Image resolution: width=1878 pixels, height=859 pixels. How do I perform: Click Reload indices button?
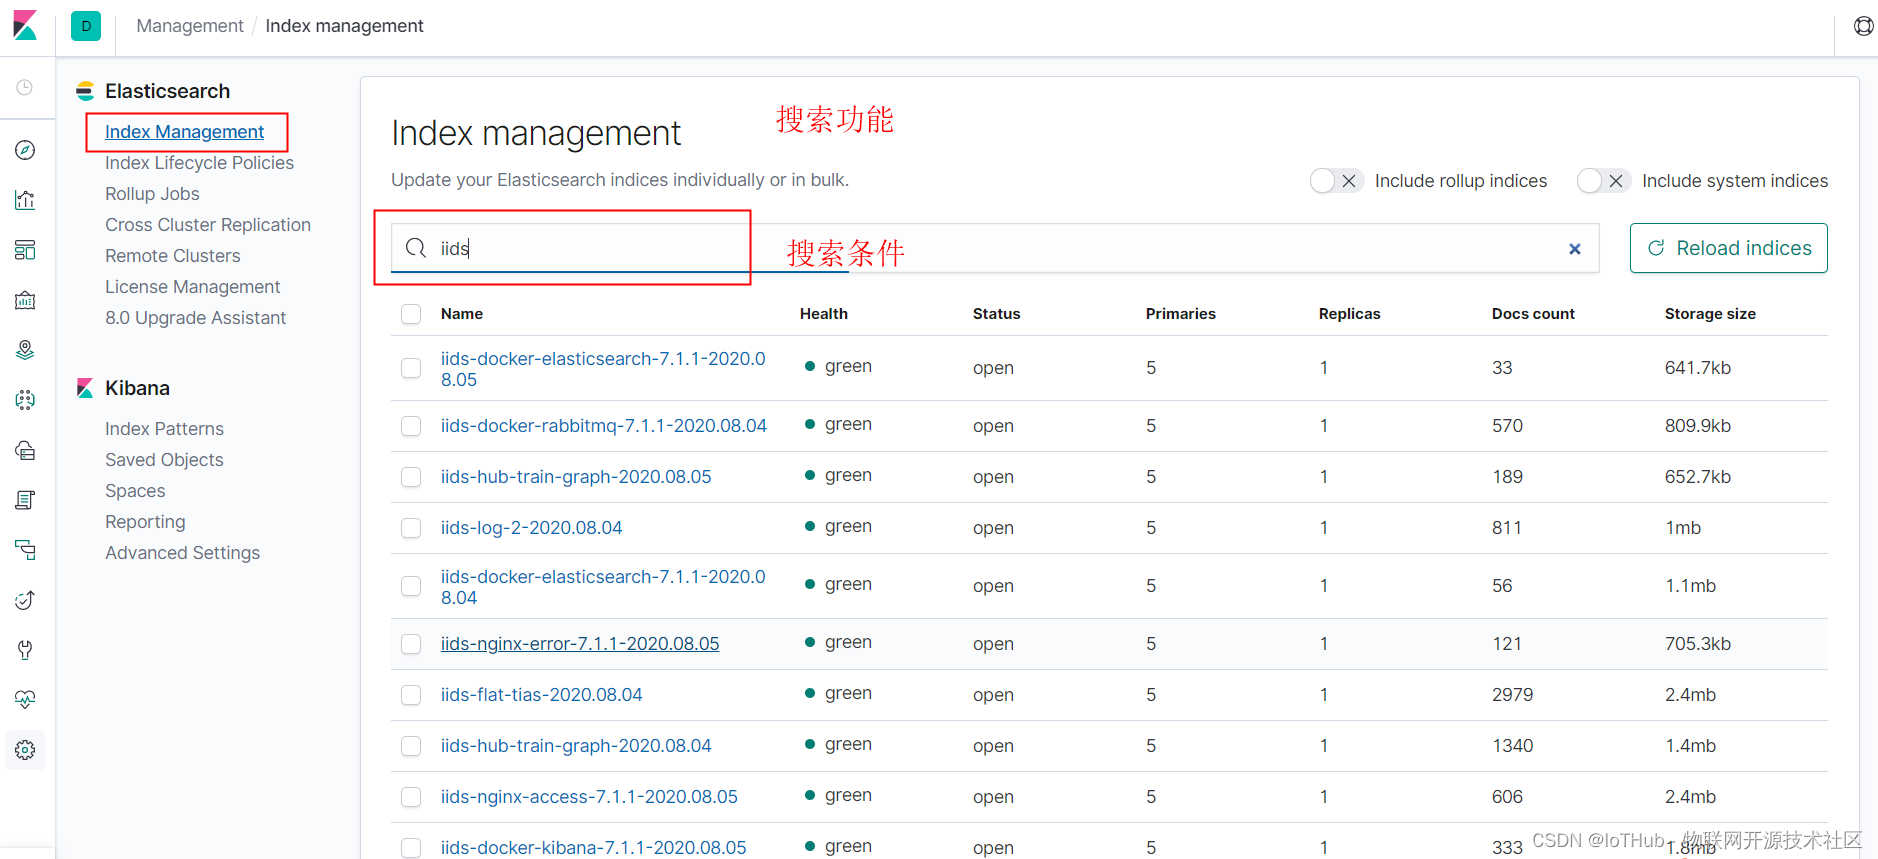(1728, 248)
